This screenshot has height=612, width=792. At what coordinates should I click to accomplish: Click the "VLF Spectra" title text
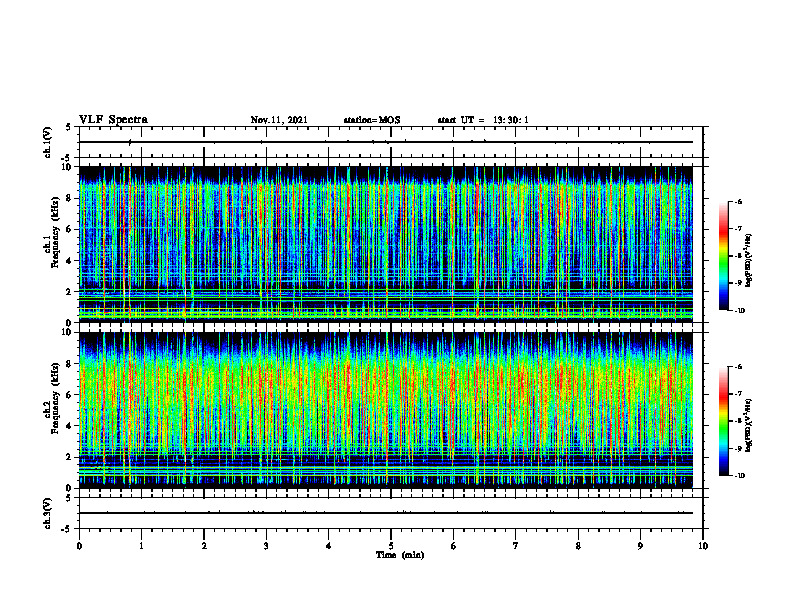pyautogui.click(x=113, y=120)
